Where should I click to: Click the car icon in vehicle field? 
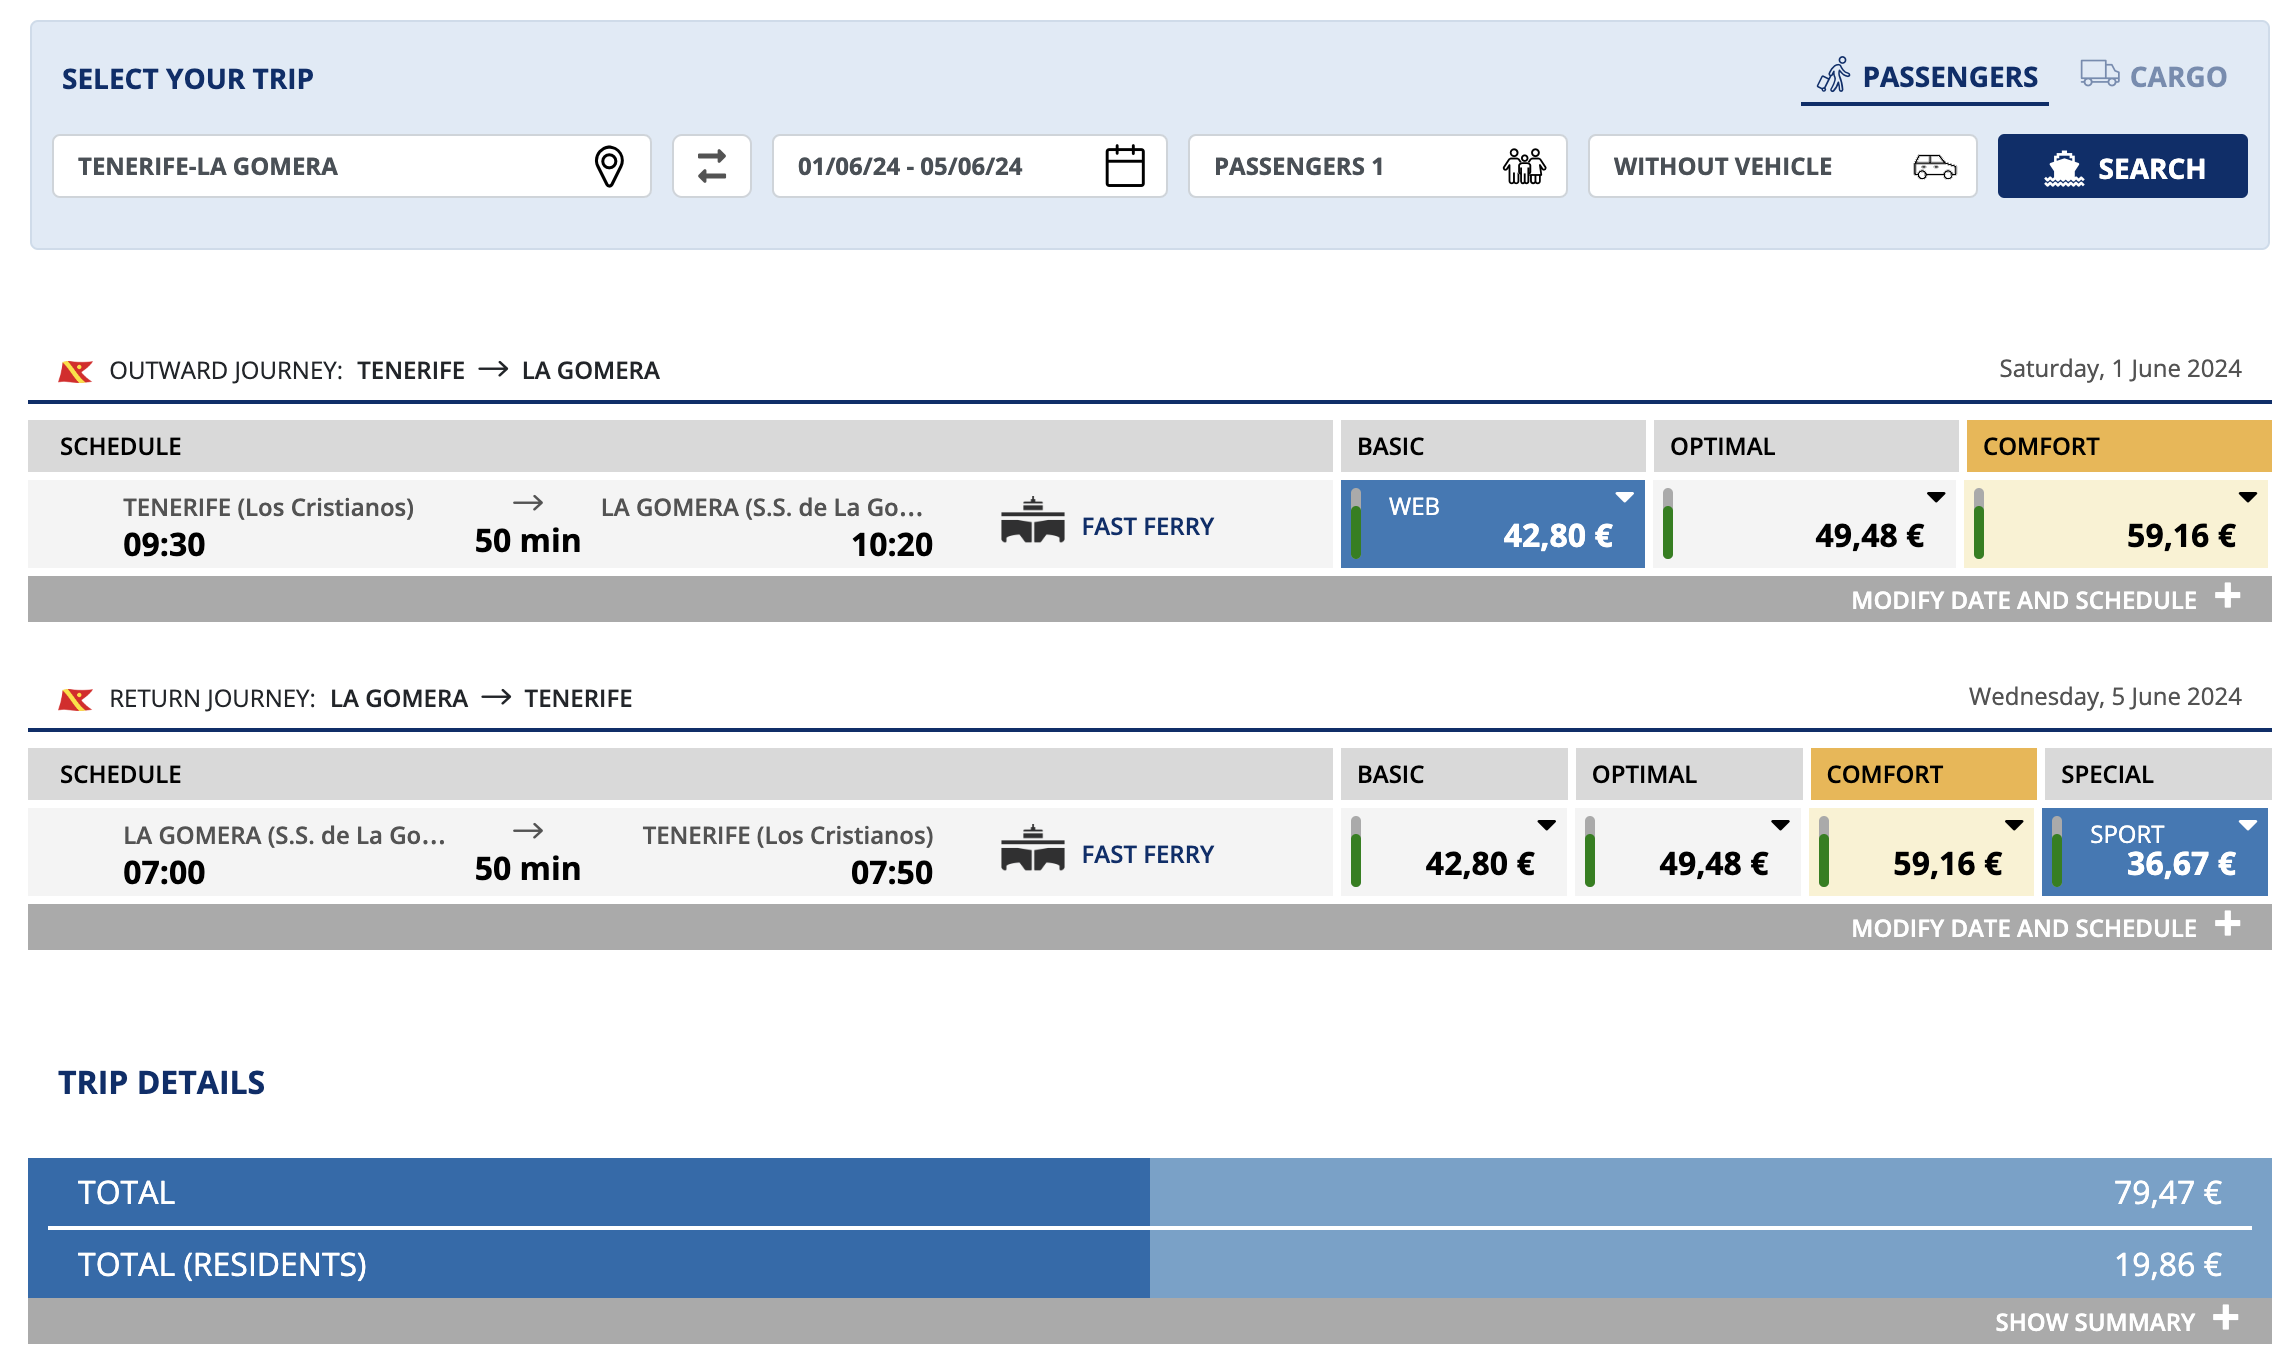point(1935,166)
